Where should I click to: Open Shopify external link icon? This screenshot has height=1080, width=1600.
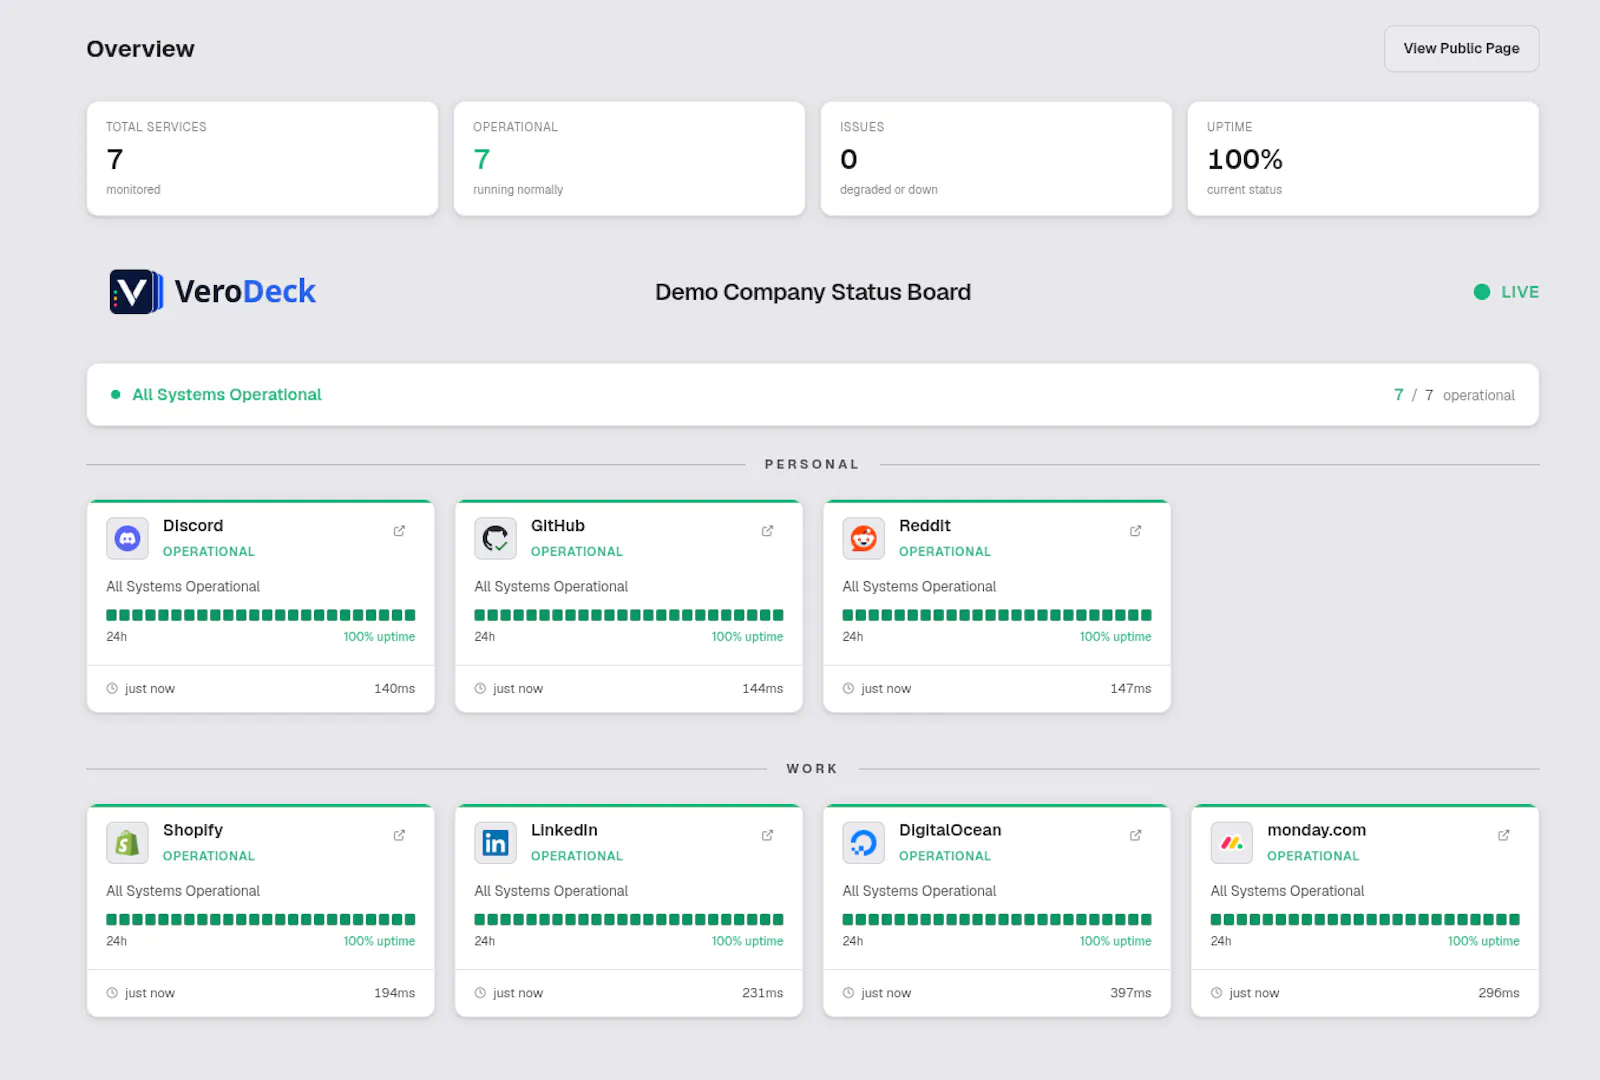399,835
